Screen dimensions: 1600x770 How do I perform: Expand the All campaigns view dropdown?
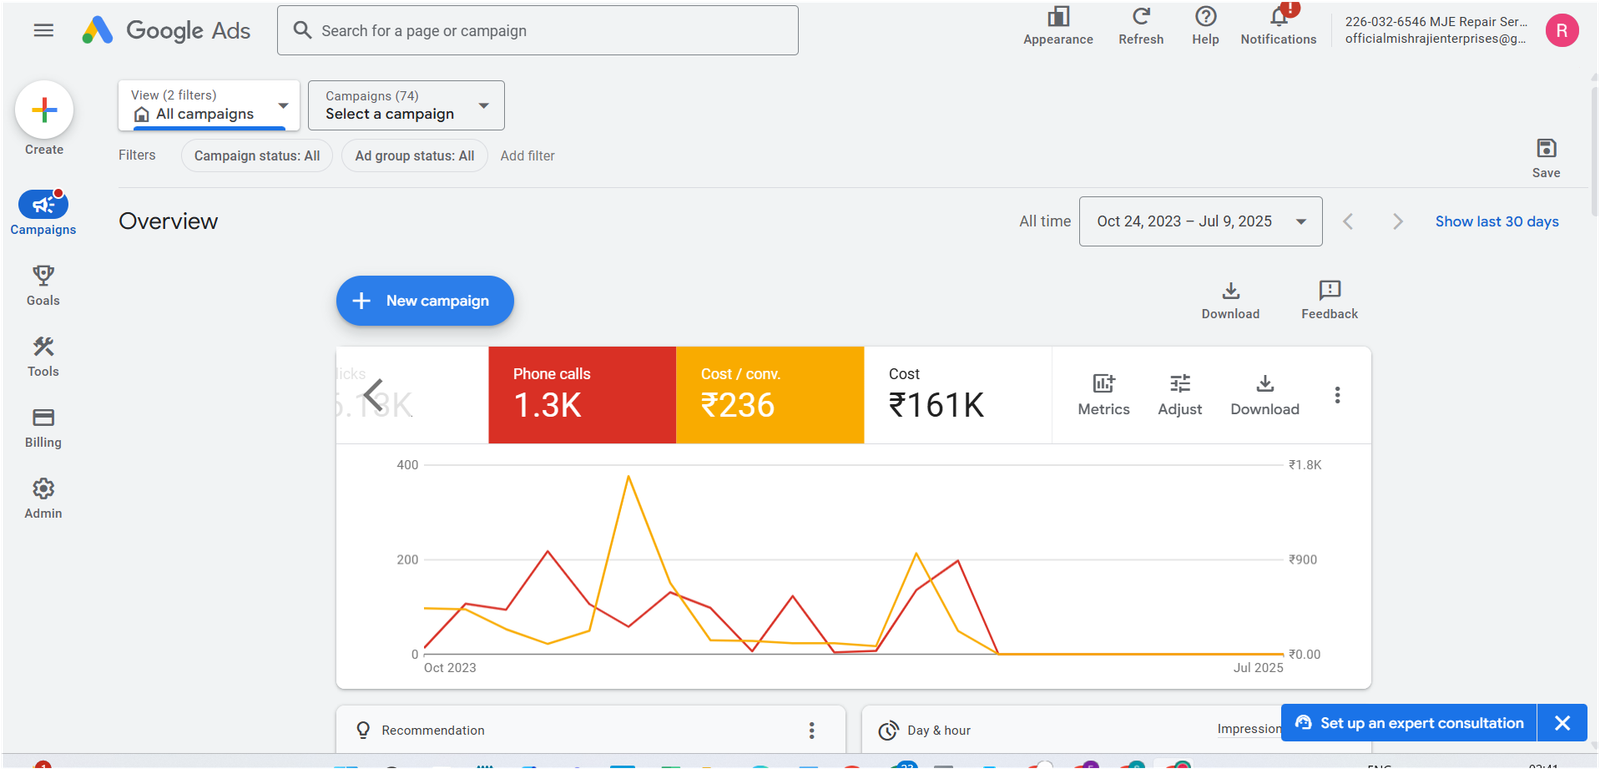pos(209,105)
